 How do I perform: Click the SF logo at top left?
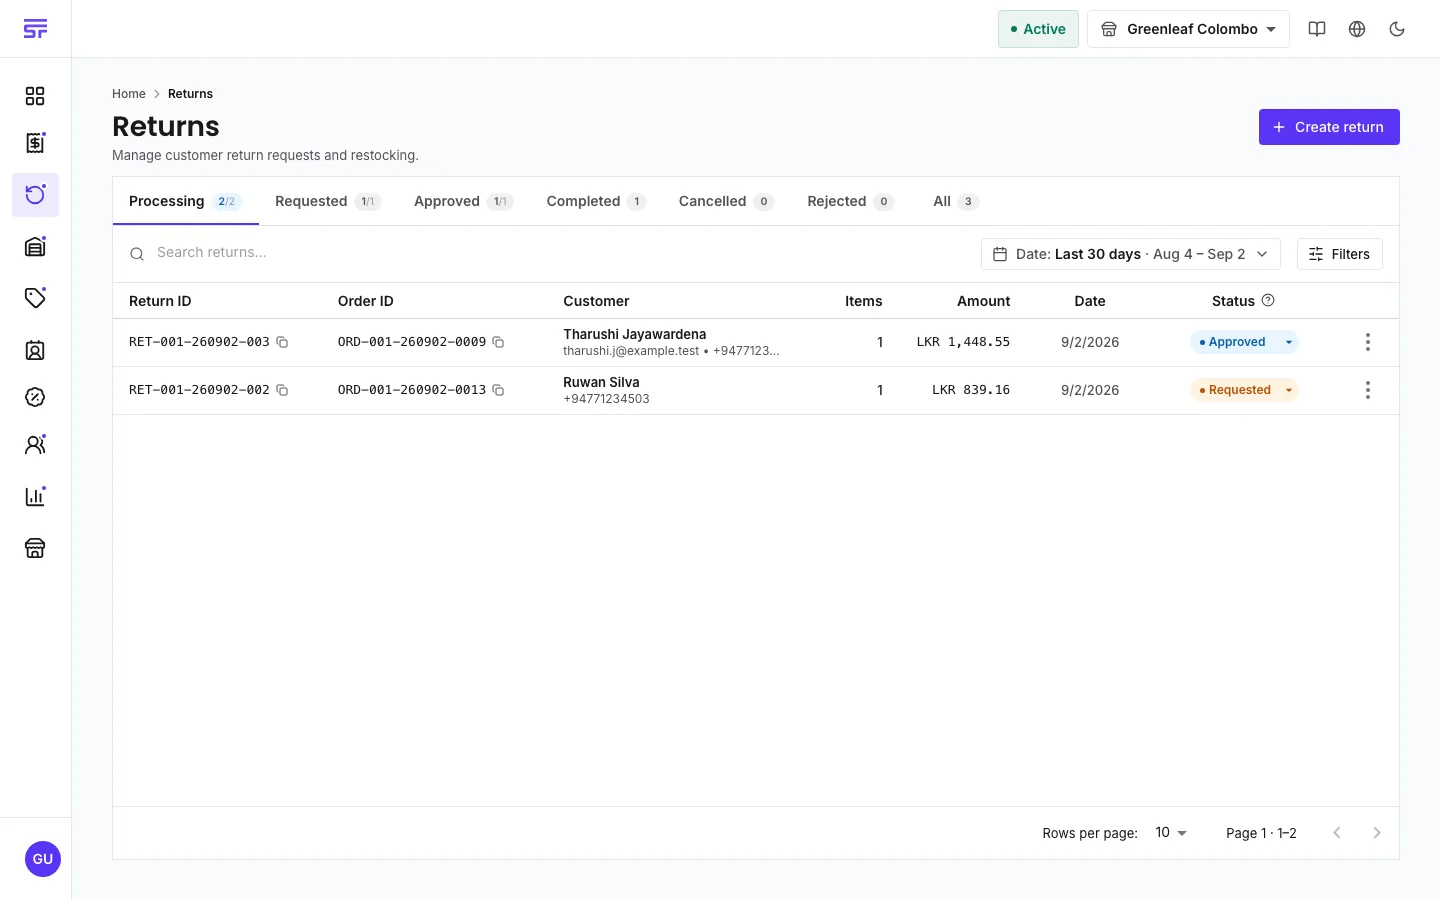35,29
